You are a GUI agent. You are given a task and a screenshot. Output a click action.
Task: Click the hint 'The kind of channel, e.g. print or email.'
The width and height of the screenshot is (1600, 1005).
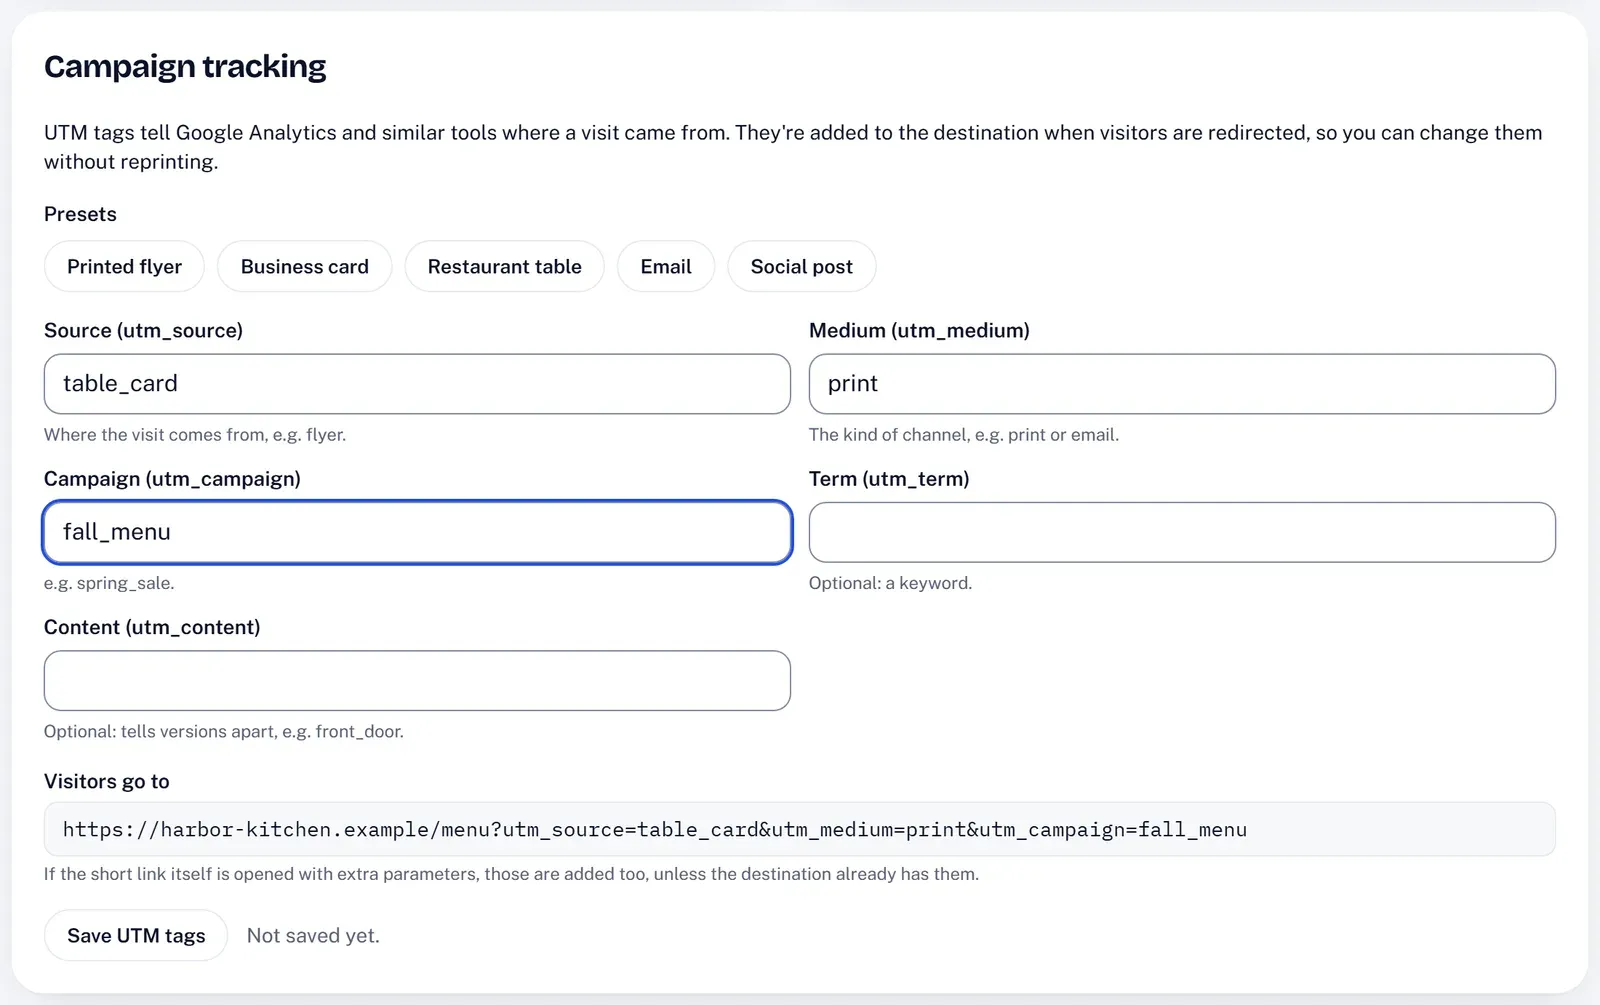[964, 435]
